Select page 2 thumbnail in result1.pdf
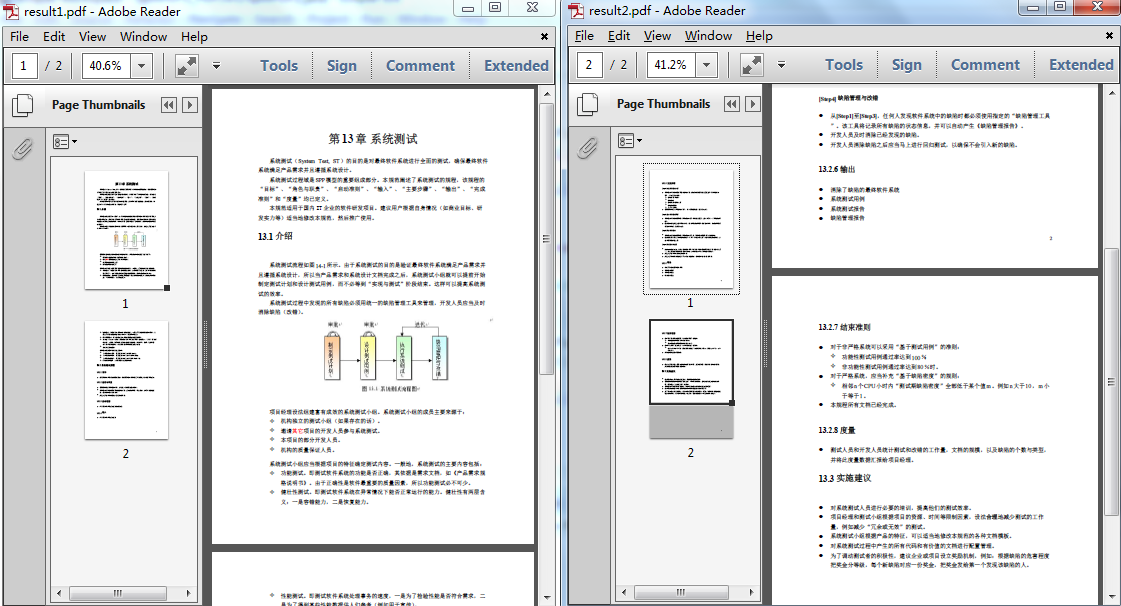 pos(126,380)
